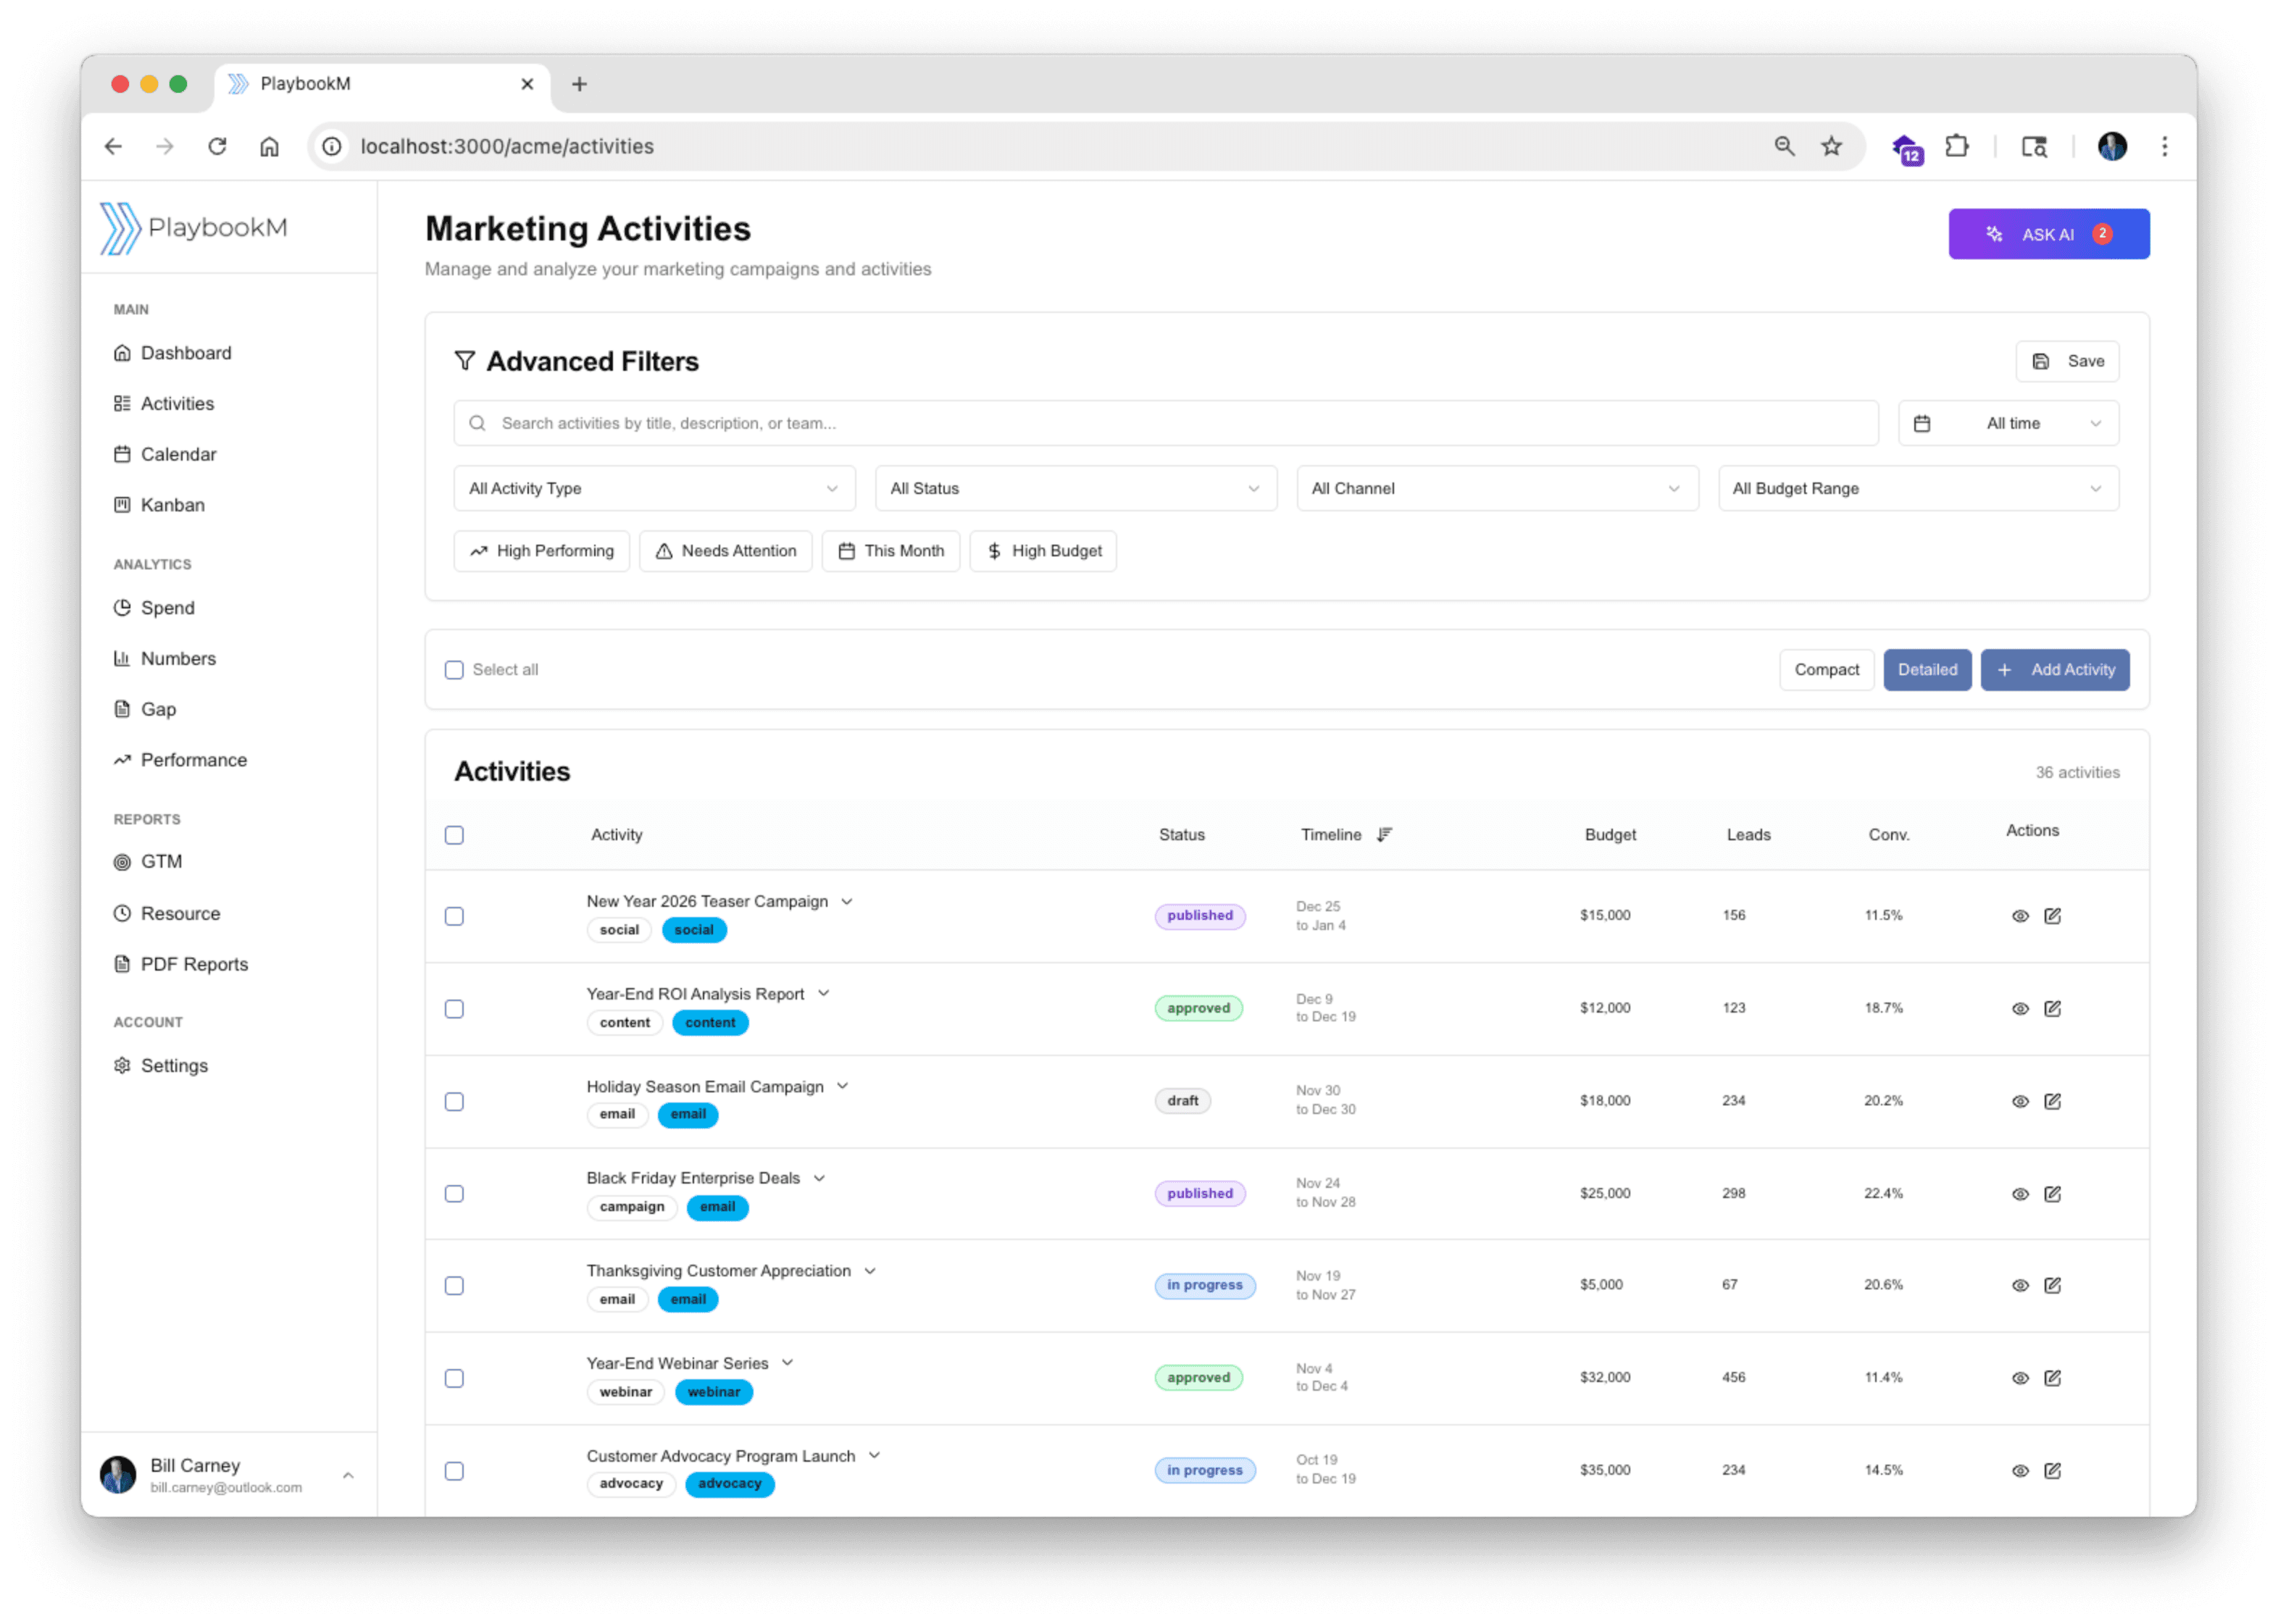Viewport: 2278px width, 1624px height.
Task: Open the browser extensions puzzle icon
Action: pos(1957,147)
